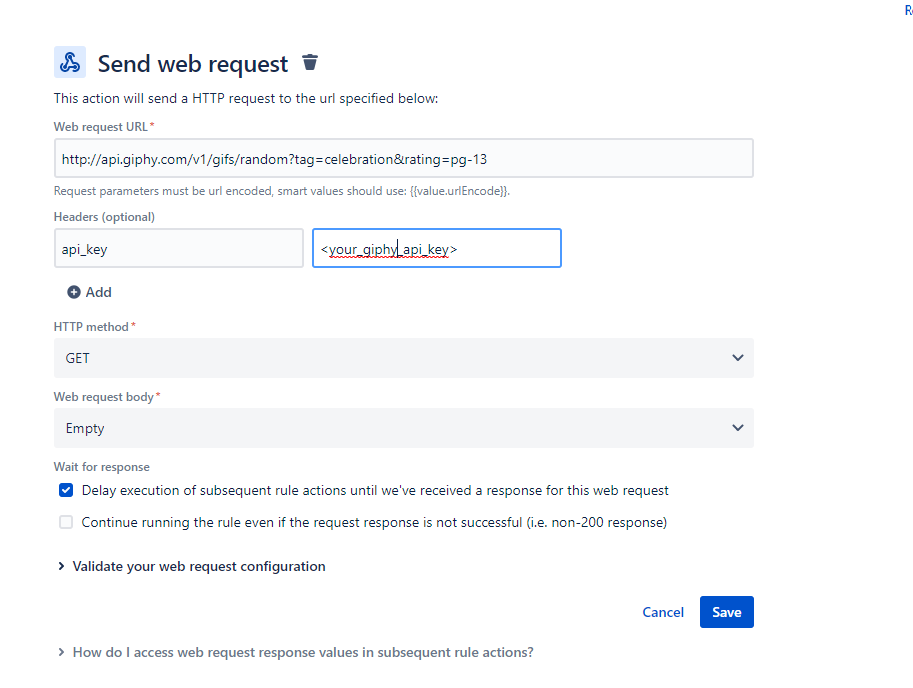The width and height of the screenshot is (913, 688).
Task: Click the plus icon to add header
Action: tap(74, 292)
